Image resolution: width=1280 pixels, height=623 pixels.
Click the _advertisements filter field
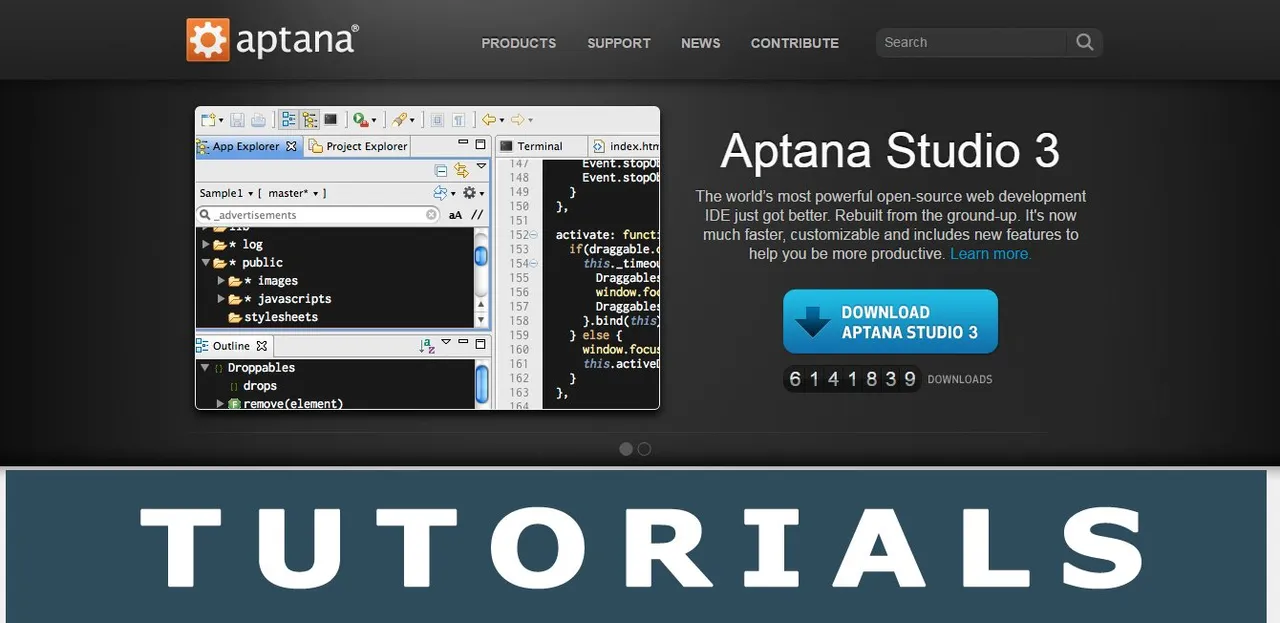coord(318,215)
